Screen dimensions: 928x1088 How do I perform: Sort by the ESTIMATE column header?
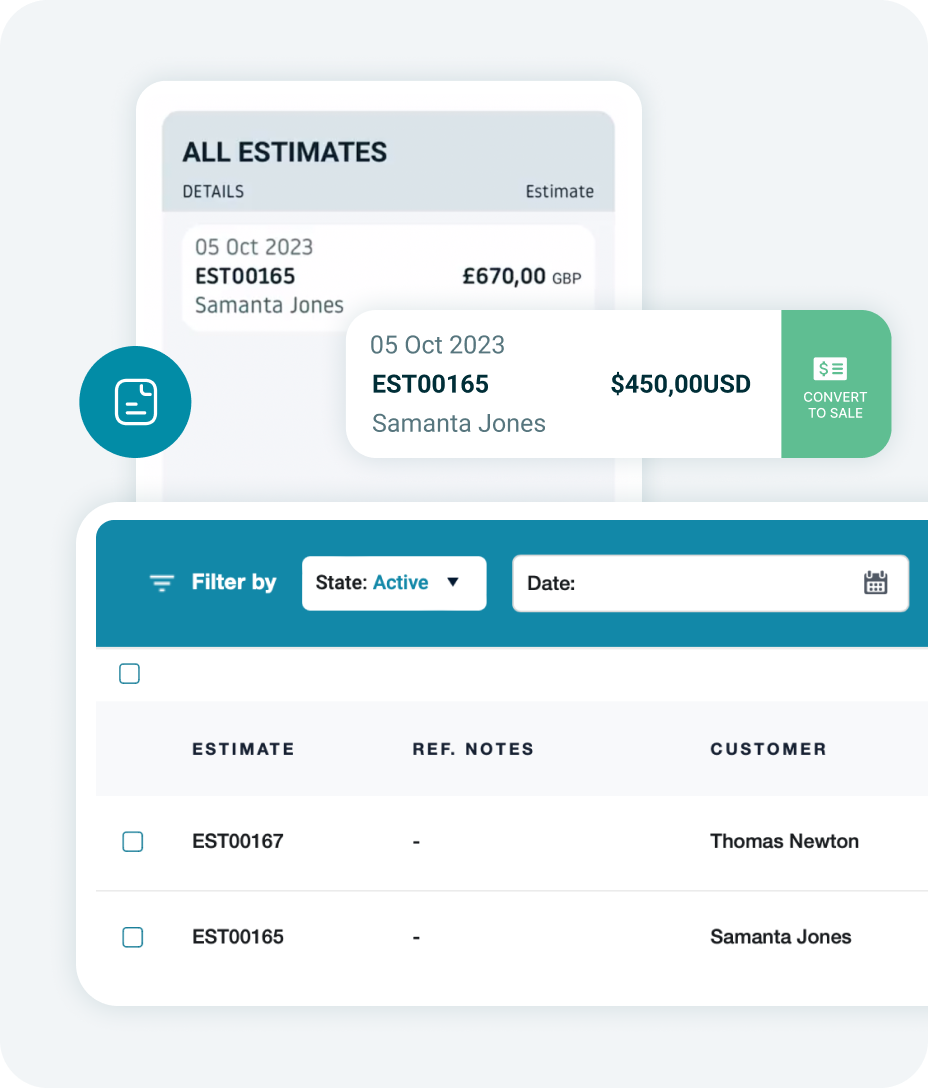click(x=244, y=749)
